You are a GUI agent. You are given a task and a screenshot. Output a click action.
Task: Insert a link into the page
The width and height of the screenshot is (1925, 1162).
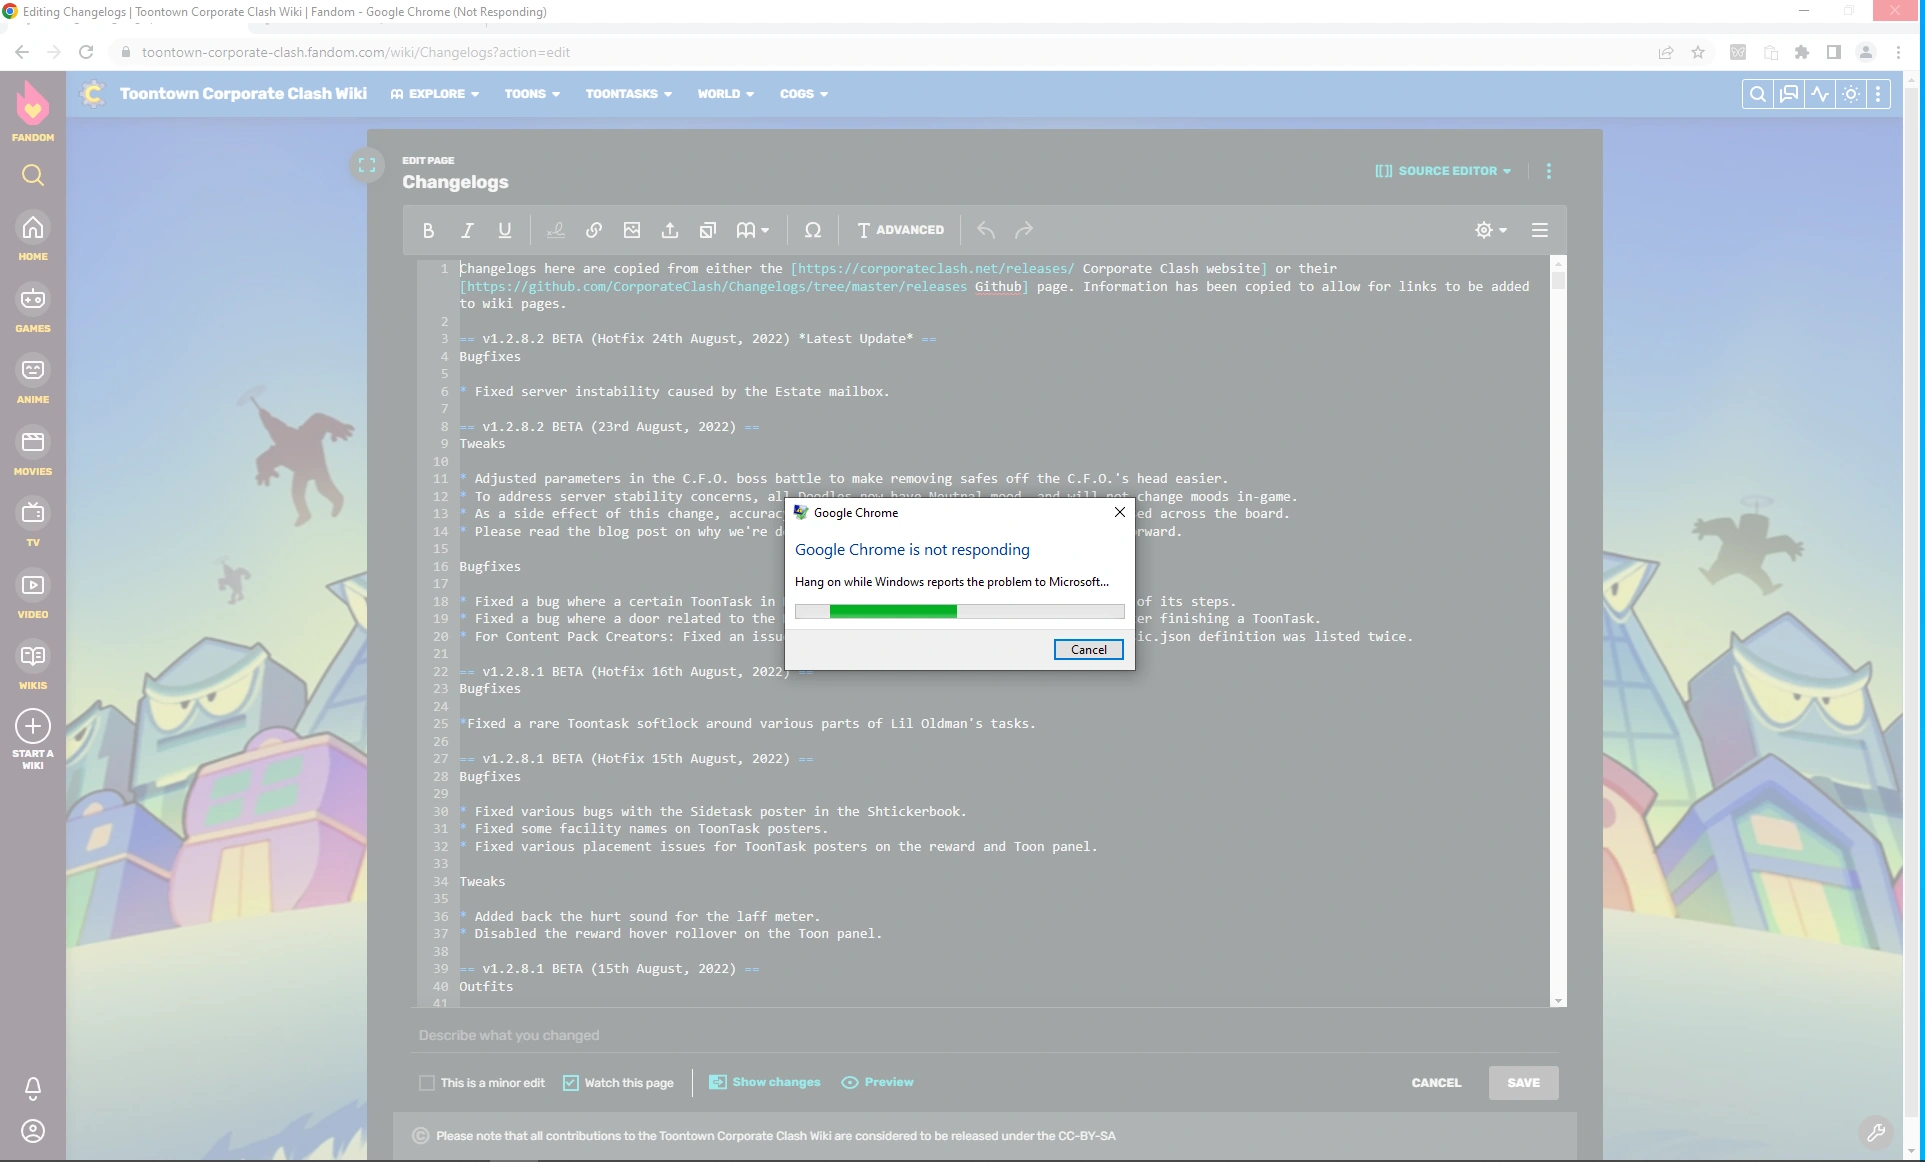pyautogui.click(x=593, y=230)
